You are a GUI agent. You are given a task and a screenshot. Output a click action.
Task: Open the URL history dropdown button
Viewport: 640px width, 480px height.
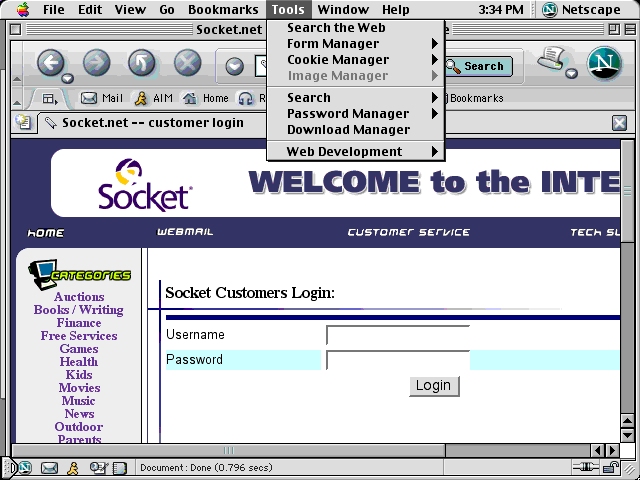[234, 67]
